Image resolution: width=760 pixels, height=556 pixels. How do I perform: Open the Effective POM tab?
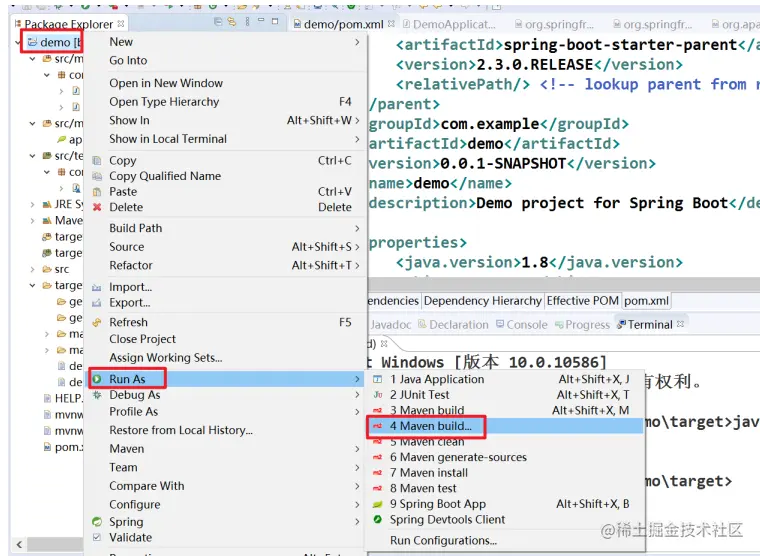(x=583, y=301)
